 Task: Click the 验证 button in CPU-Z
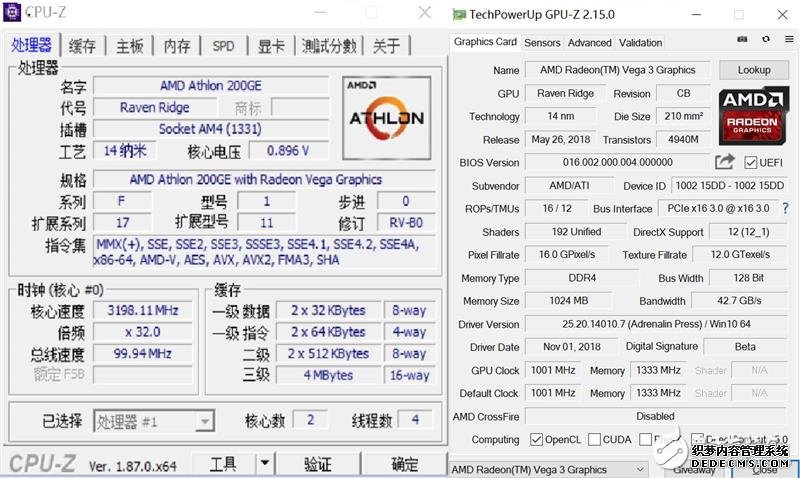pyautogui.click(x=318, y=464)
